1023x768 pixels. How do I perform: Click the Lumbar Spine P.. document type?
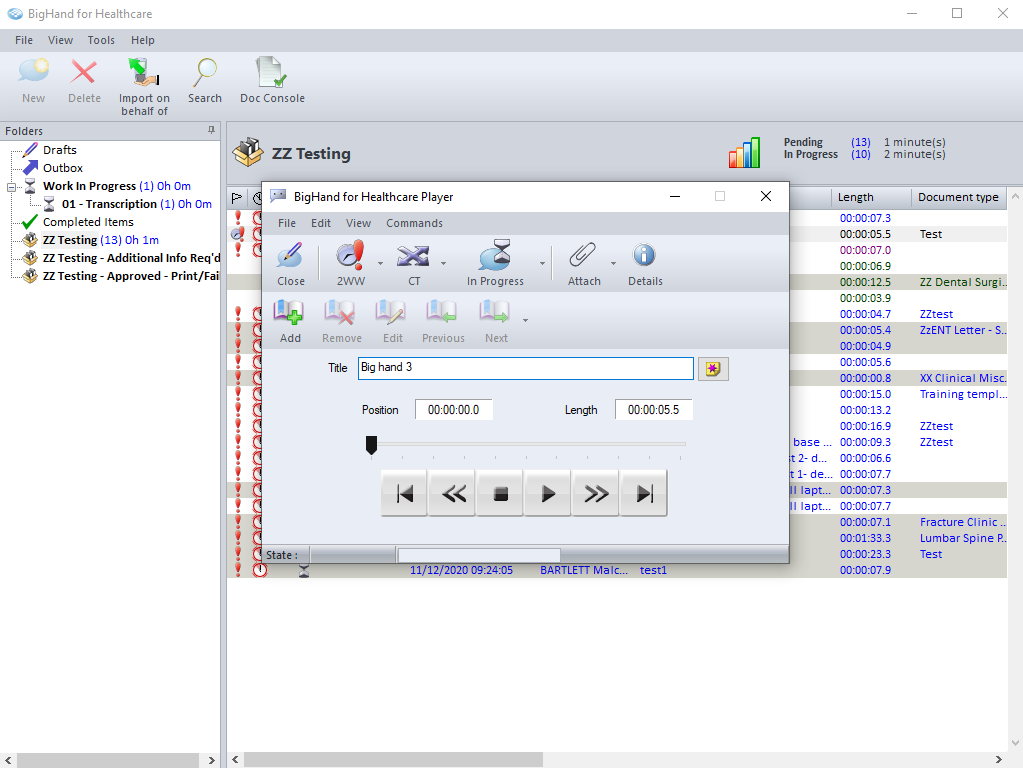coord(963,538)
